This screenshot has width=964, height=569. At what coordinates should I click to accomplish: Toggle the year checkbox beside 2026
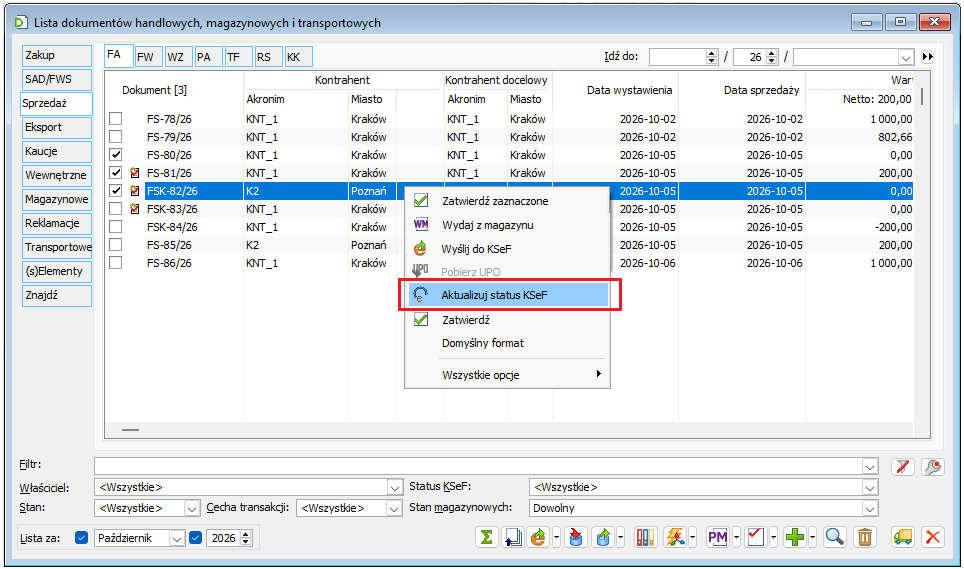(x=196, y=538)
